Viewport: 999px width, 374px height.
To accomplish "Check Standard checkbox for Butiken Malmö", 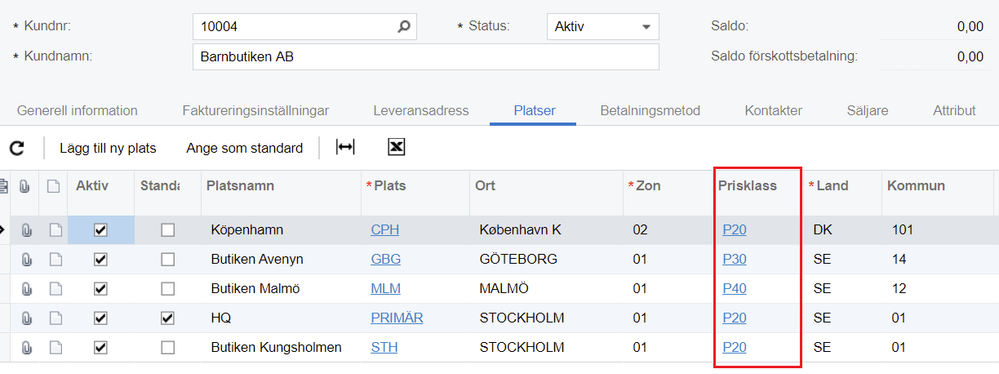I will click(x=168, y=289).
